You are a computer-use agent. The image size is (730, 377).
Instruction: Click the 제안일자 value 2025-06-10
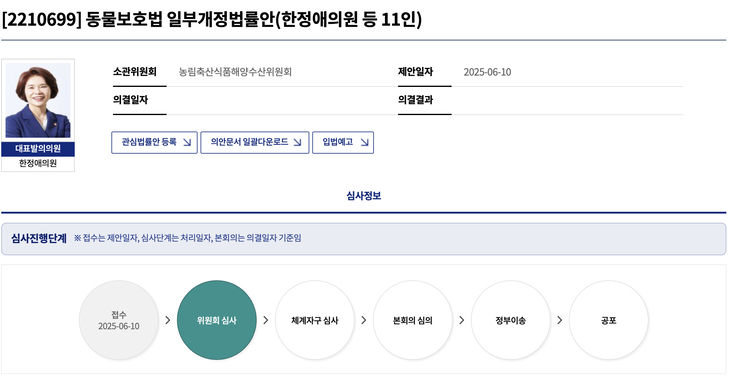[487, 72]
